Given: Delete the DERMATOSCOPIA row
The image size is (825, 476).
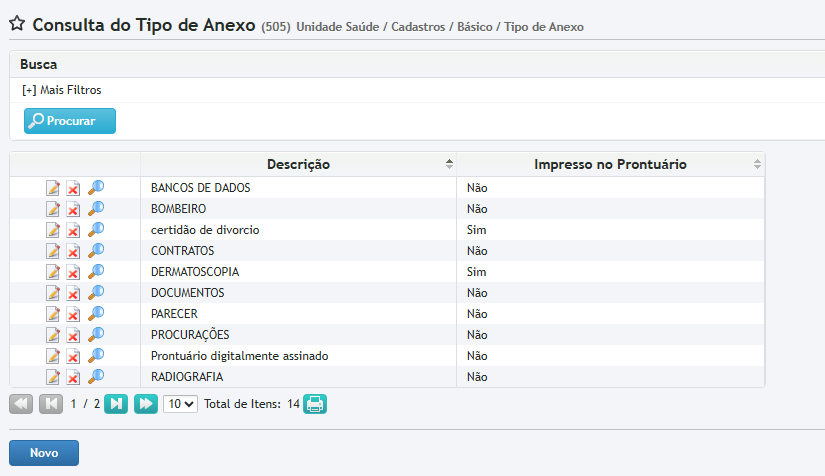Looking at the screenshot, I should tap(74, 272).
